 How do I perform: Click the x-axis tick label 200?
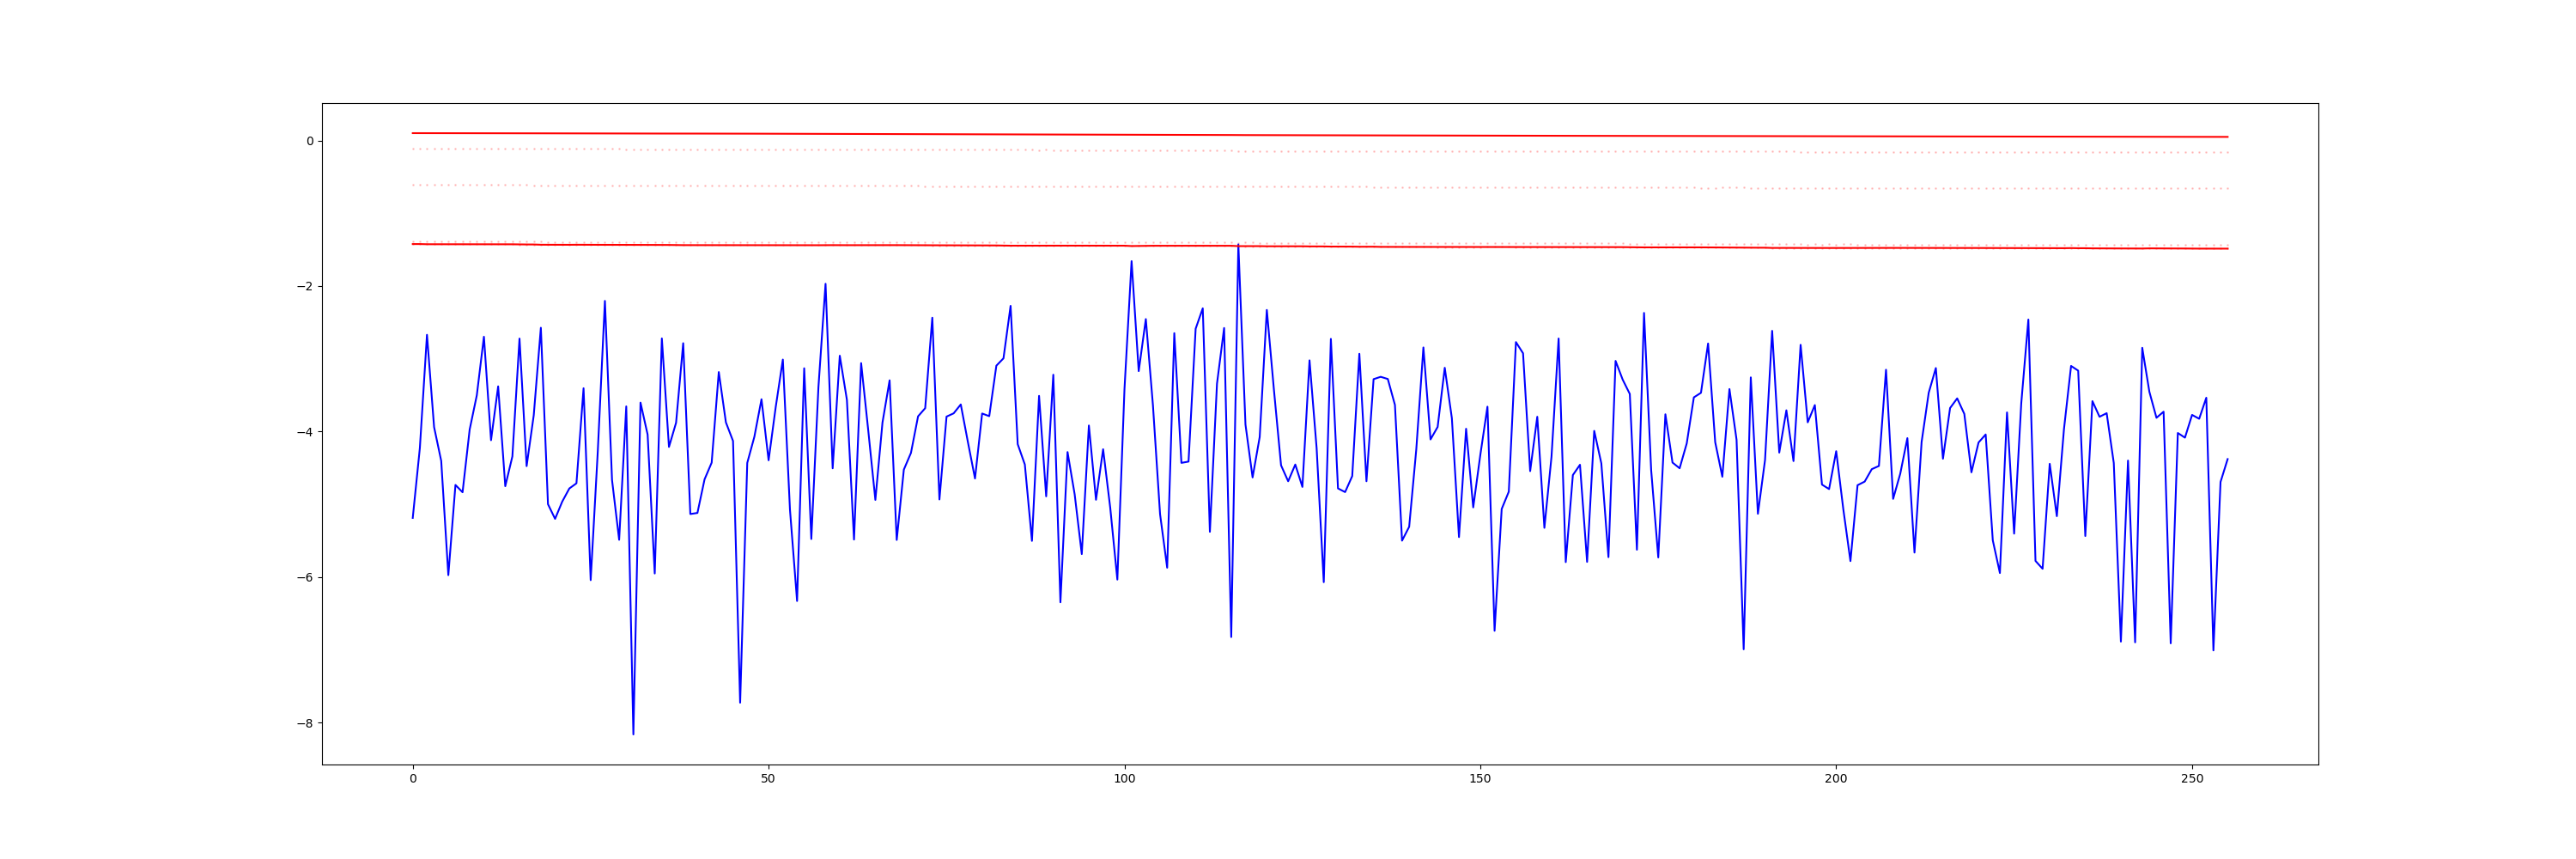click(x=1836, y=779)
